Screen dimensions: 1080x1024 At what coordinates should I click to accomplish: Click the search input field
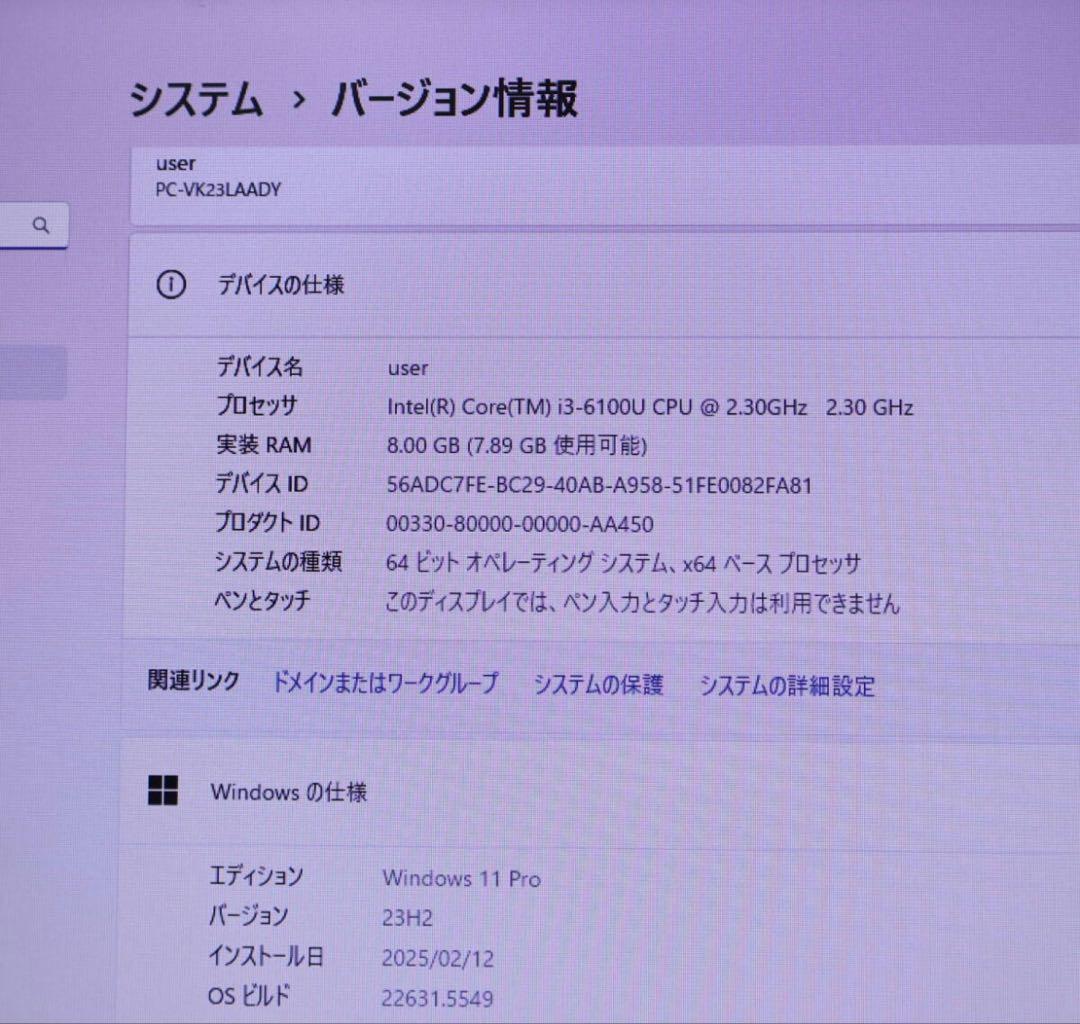click(x=34, y=225)
